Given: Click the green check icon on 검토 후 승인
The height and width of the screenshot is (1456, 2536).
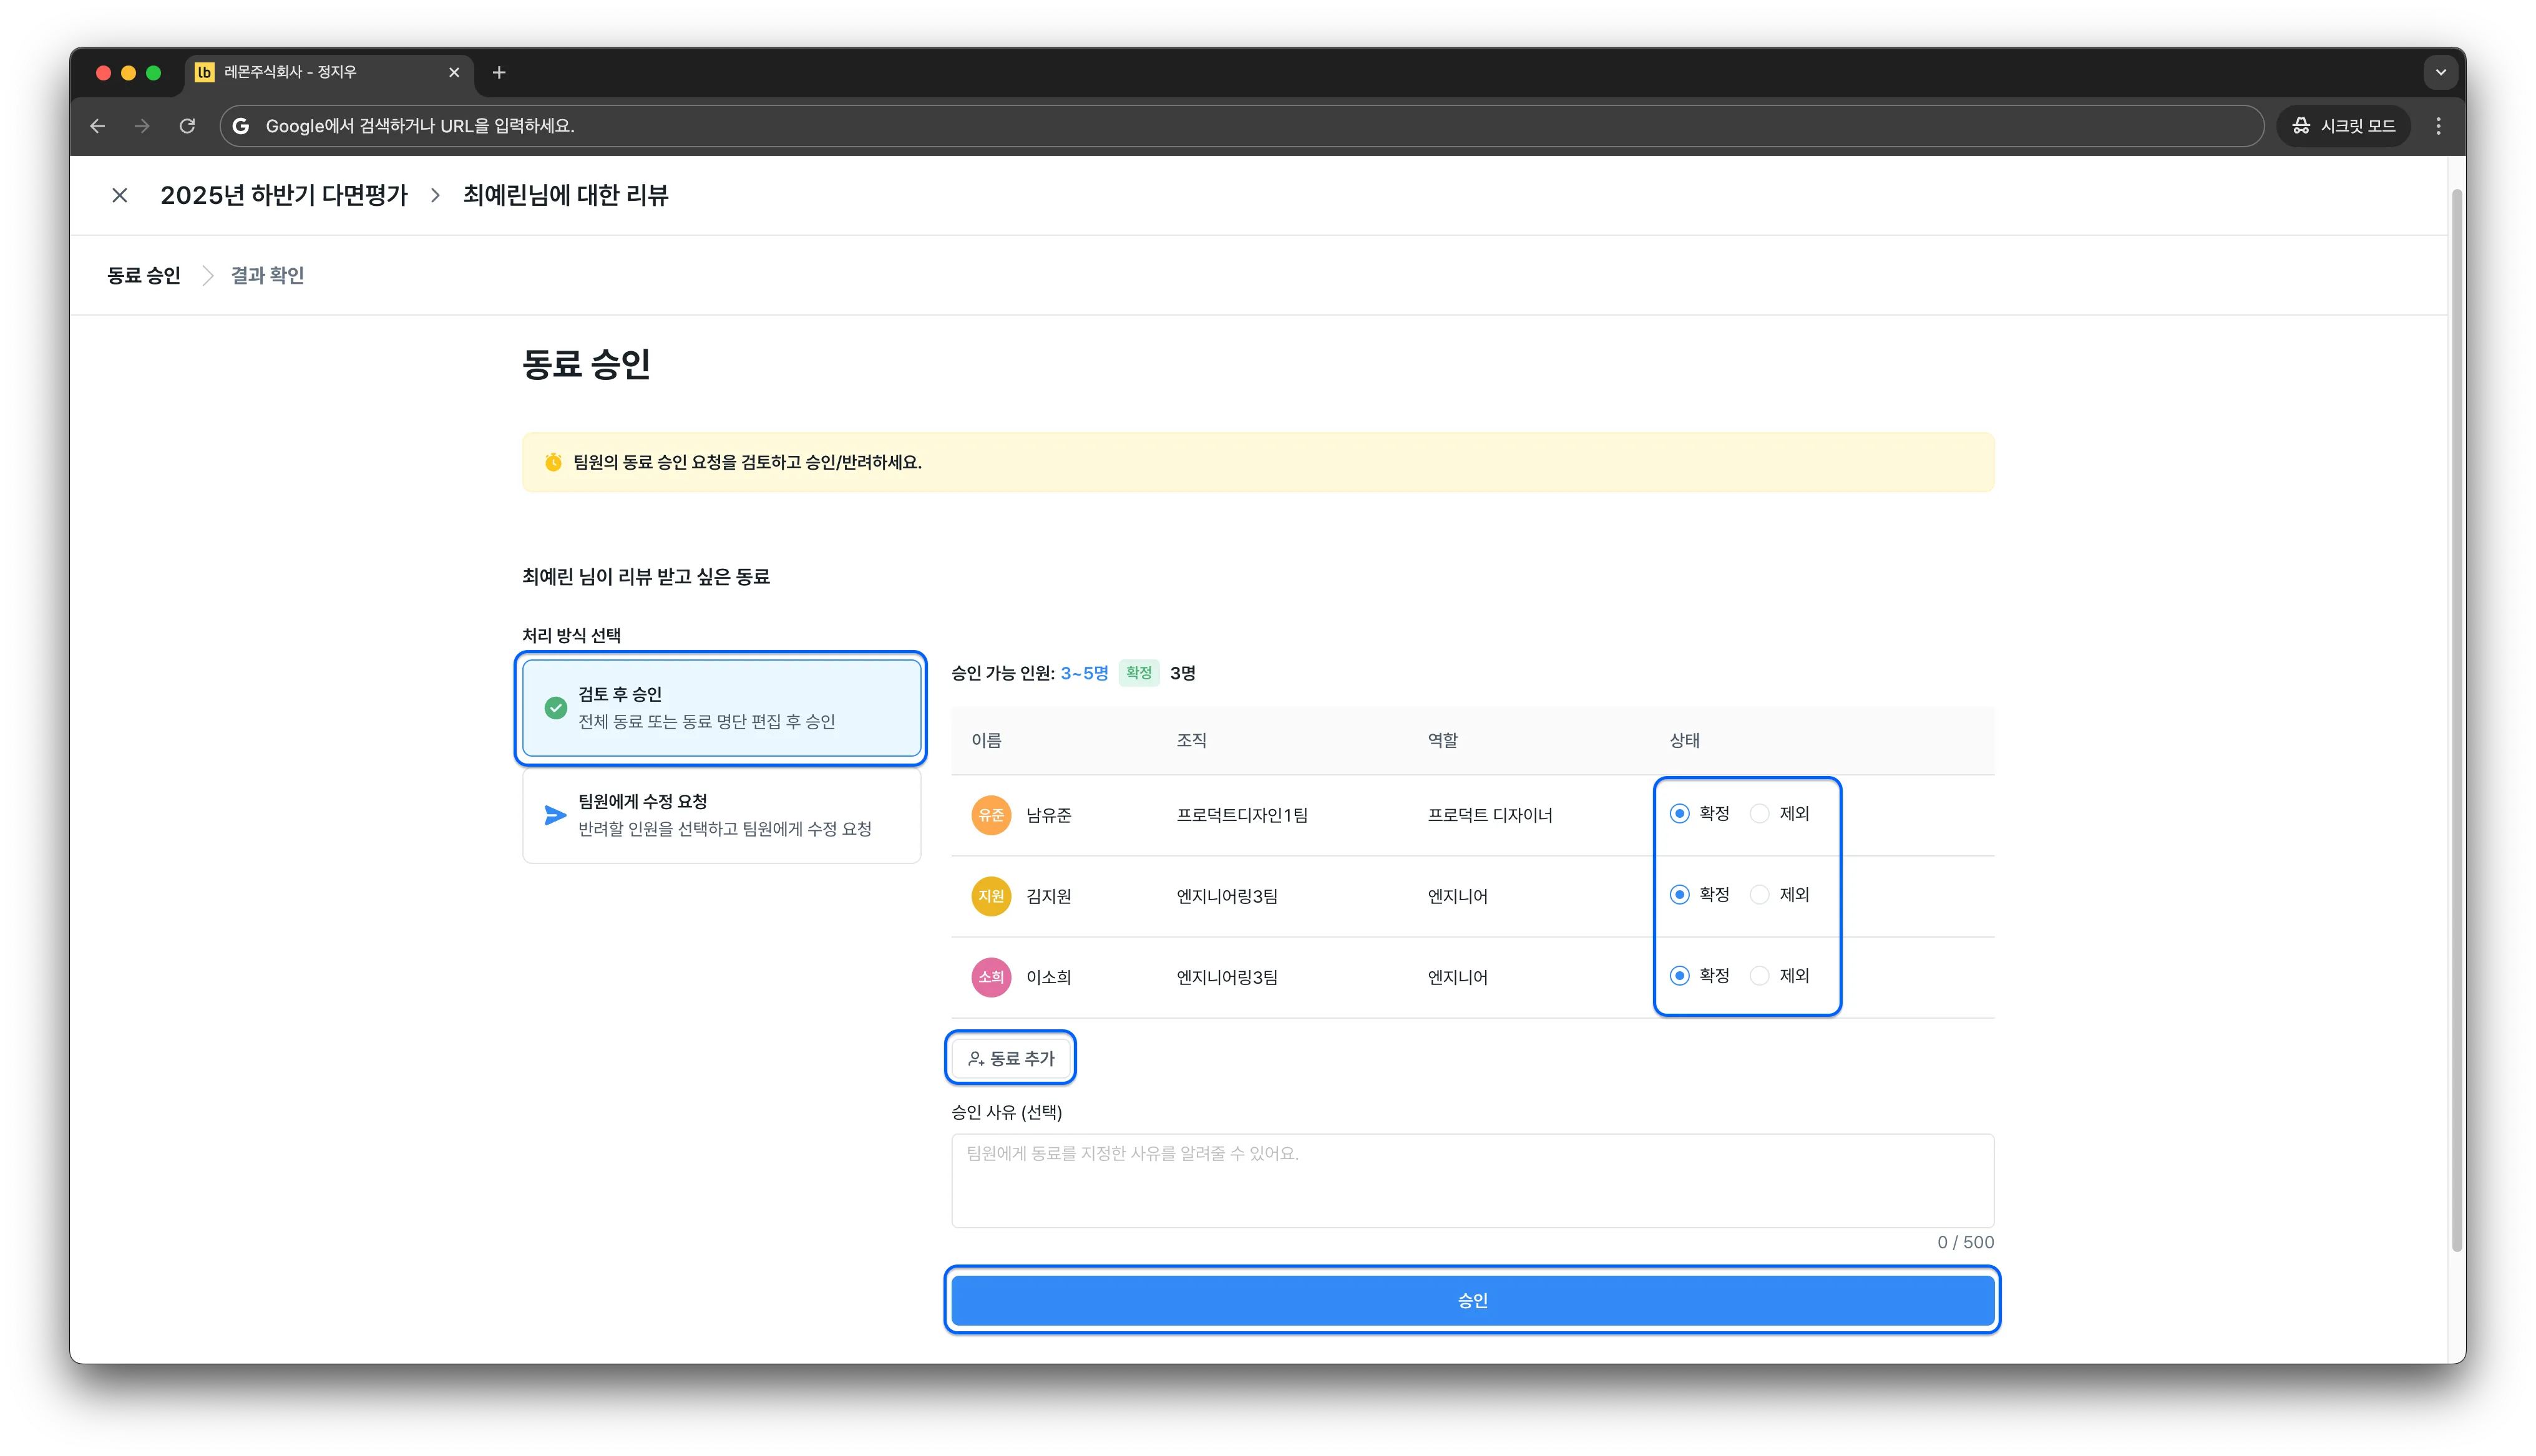Looking at the screenshot, I should 556,708.
